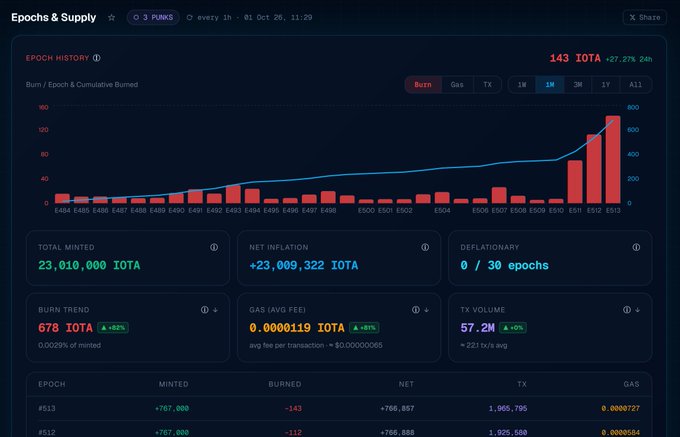
Task: Click the 57.2M TX volume value
Action: point(477,328)
